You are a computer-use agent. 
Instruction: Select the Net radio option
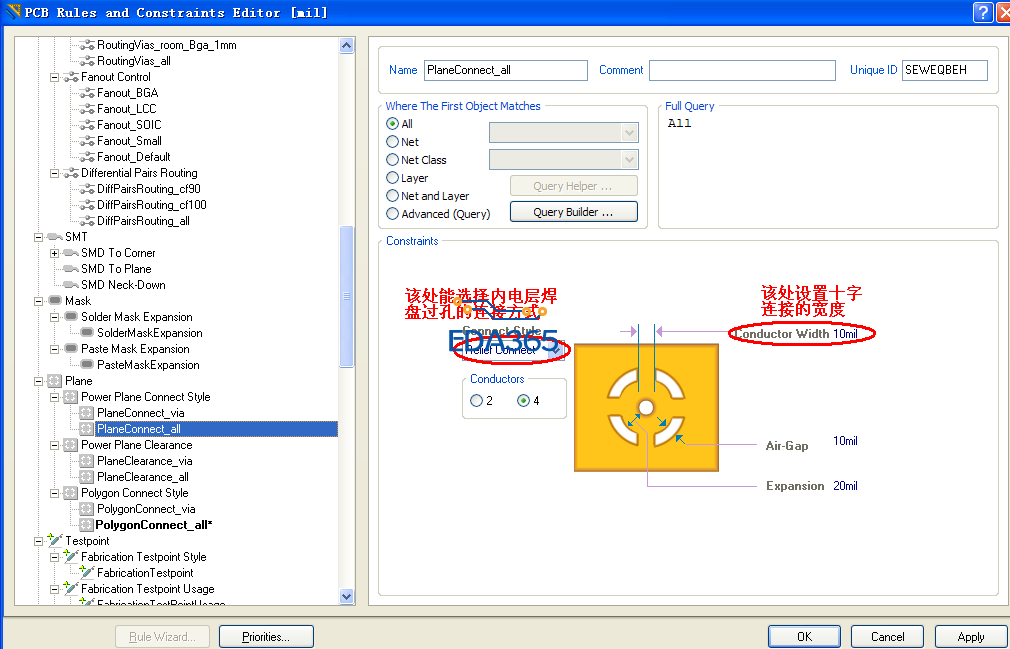392,142
